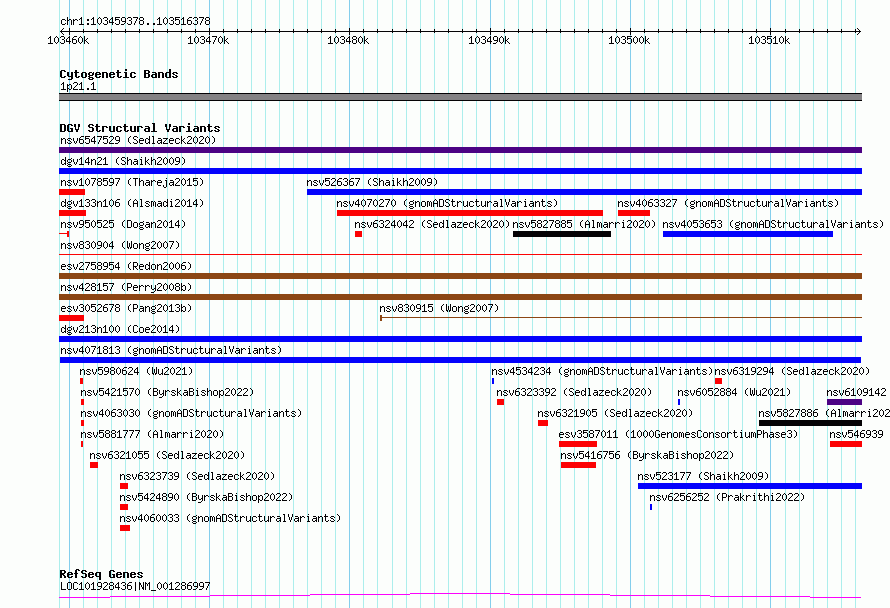Viewport: 890px width, 608px height.
Task: Click nsv4053653 gnomAD variant label
Action: tap(773, 224)
